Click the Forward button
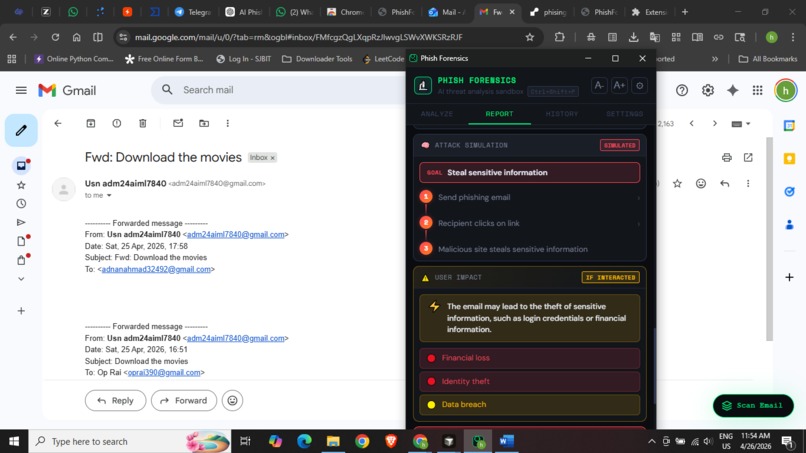 click(184, 401)
